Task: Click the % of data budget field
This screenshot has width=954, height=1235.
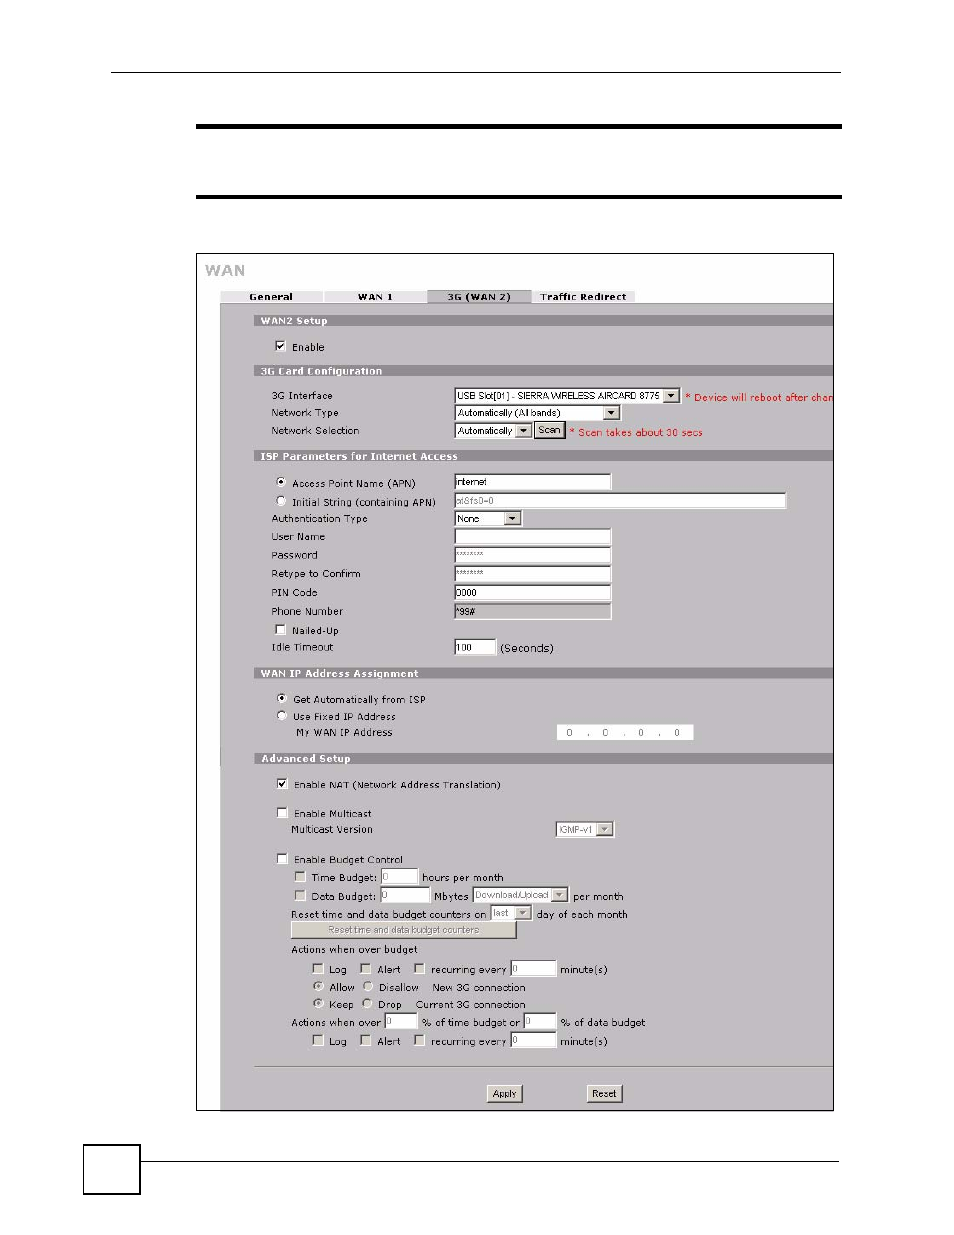Action: pos(540,1022)
